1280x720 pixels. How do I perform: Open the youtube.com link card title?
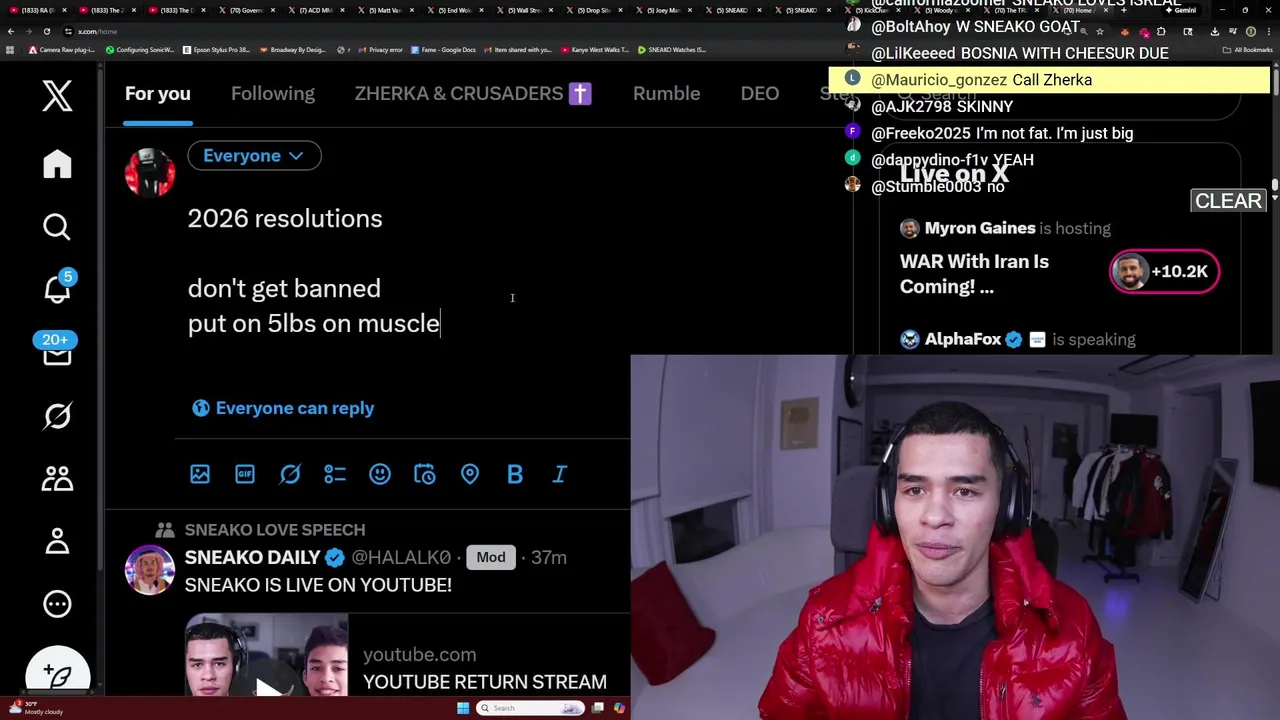(x=484, y=681)
